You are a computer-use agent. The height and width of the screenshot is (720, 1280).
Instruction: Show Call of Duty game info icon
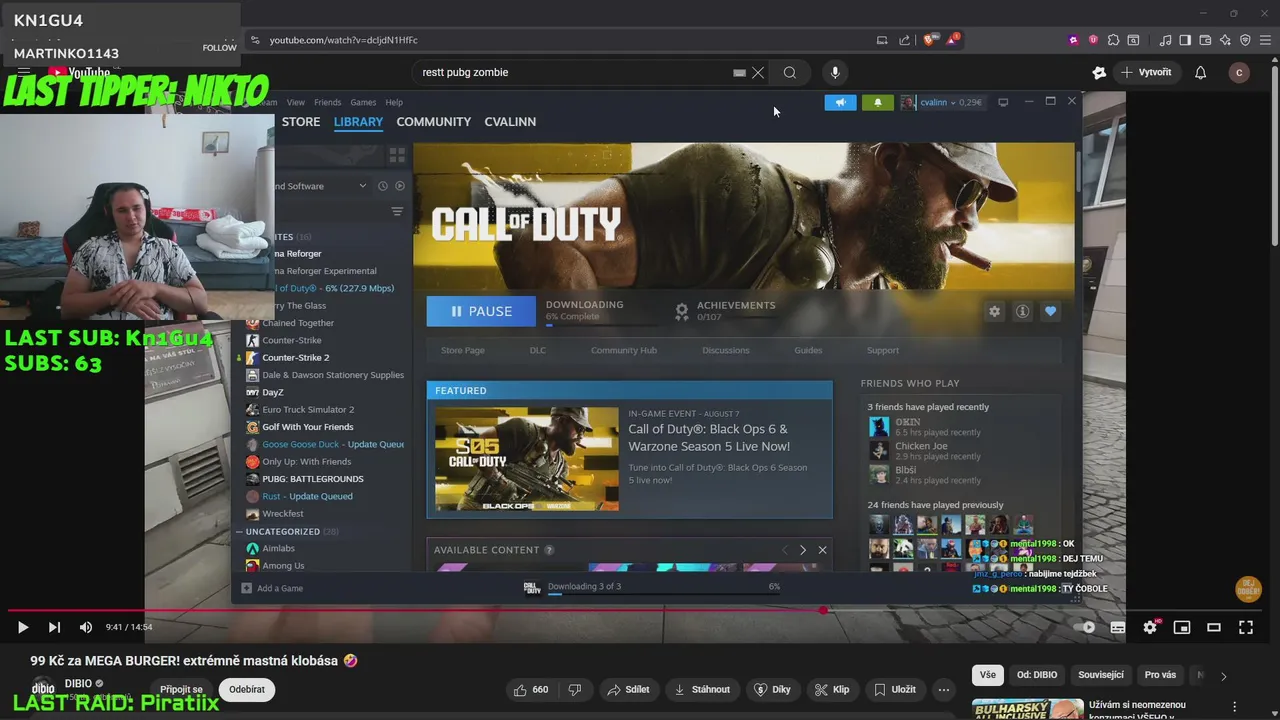pos(1022,311)
